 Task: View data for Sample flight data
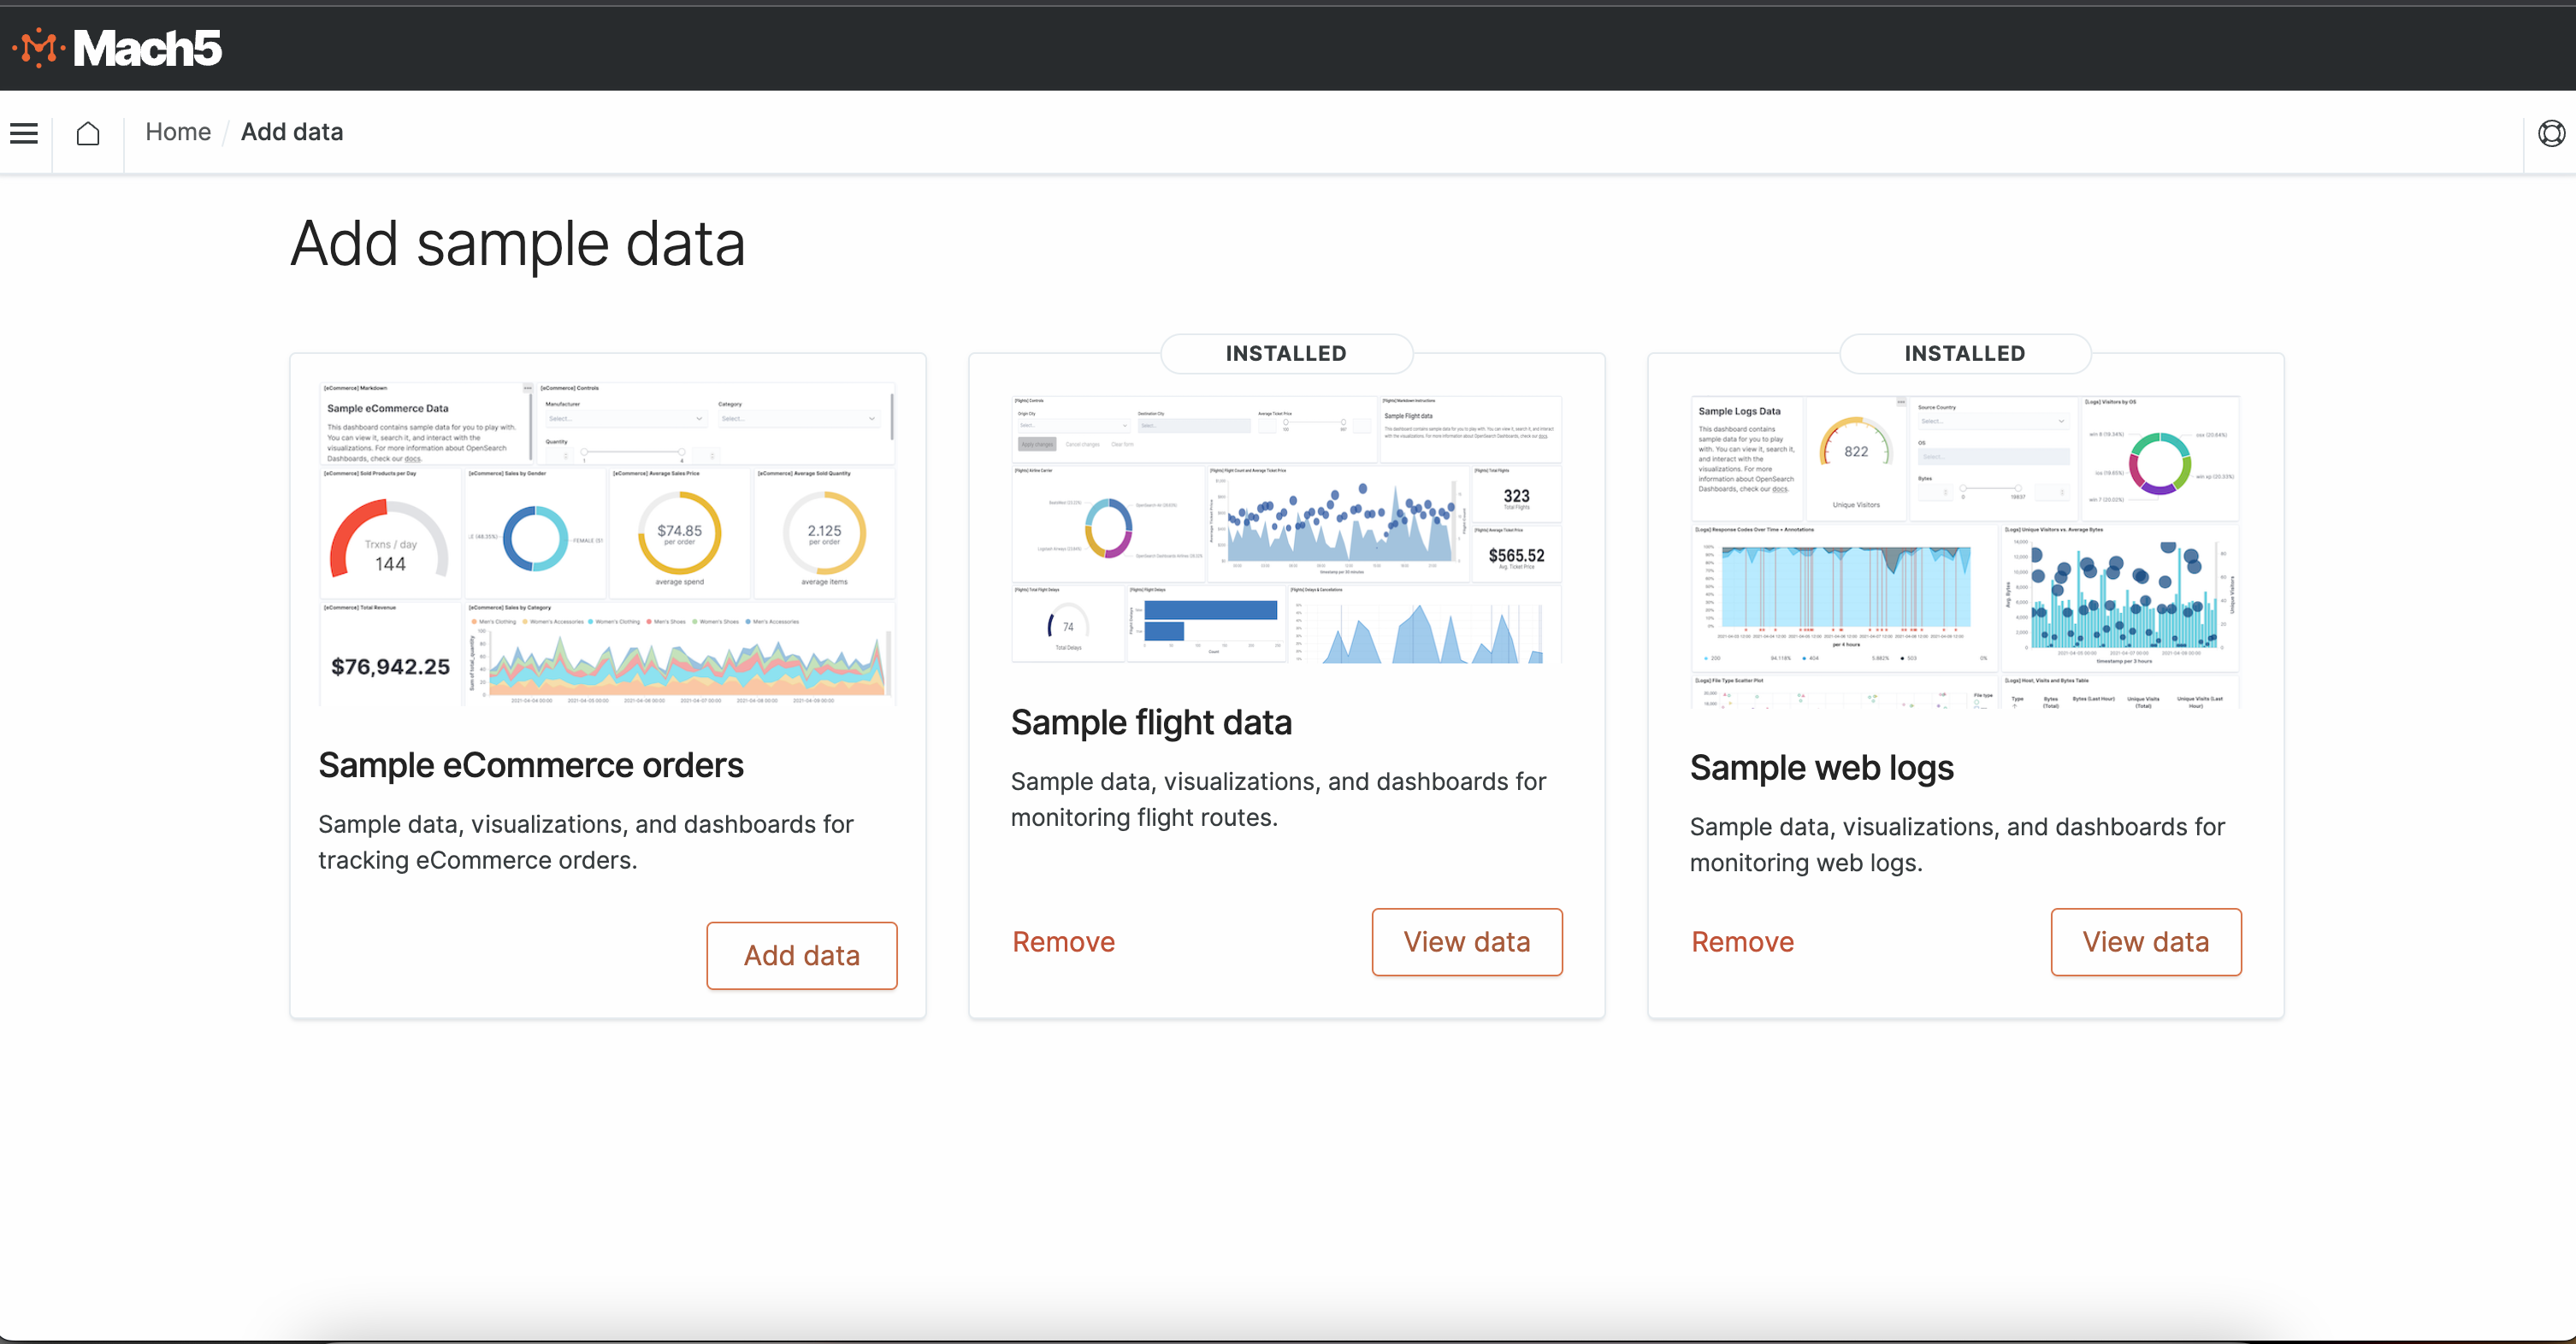tap(1466, 941)
